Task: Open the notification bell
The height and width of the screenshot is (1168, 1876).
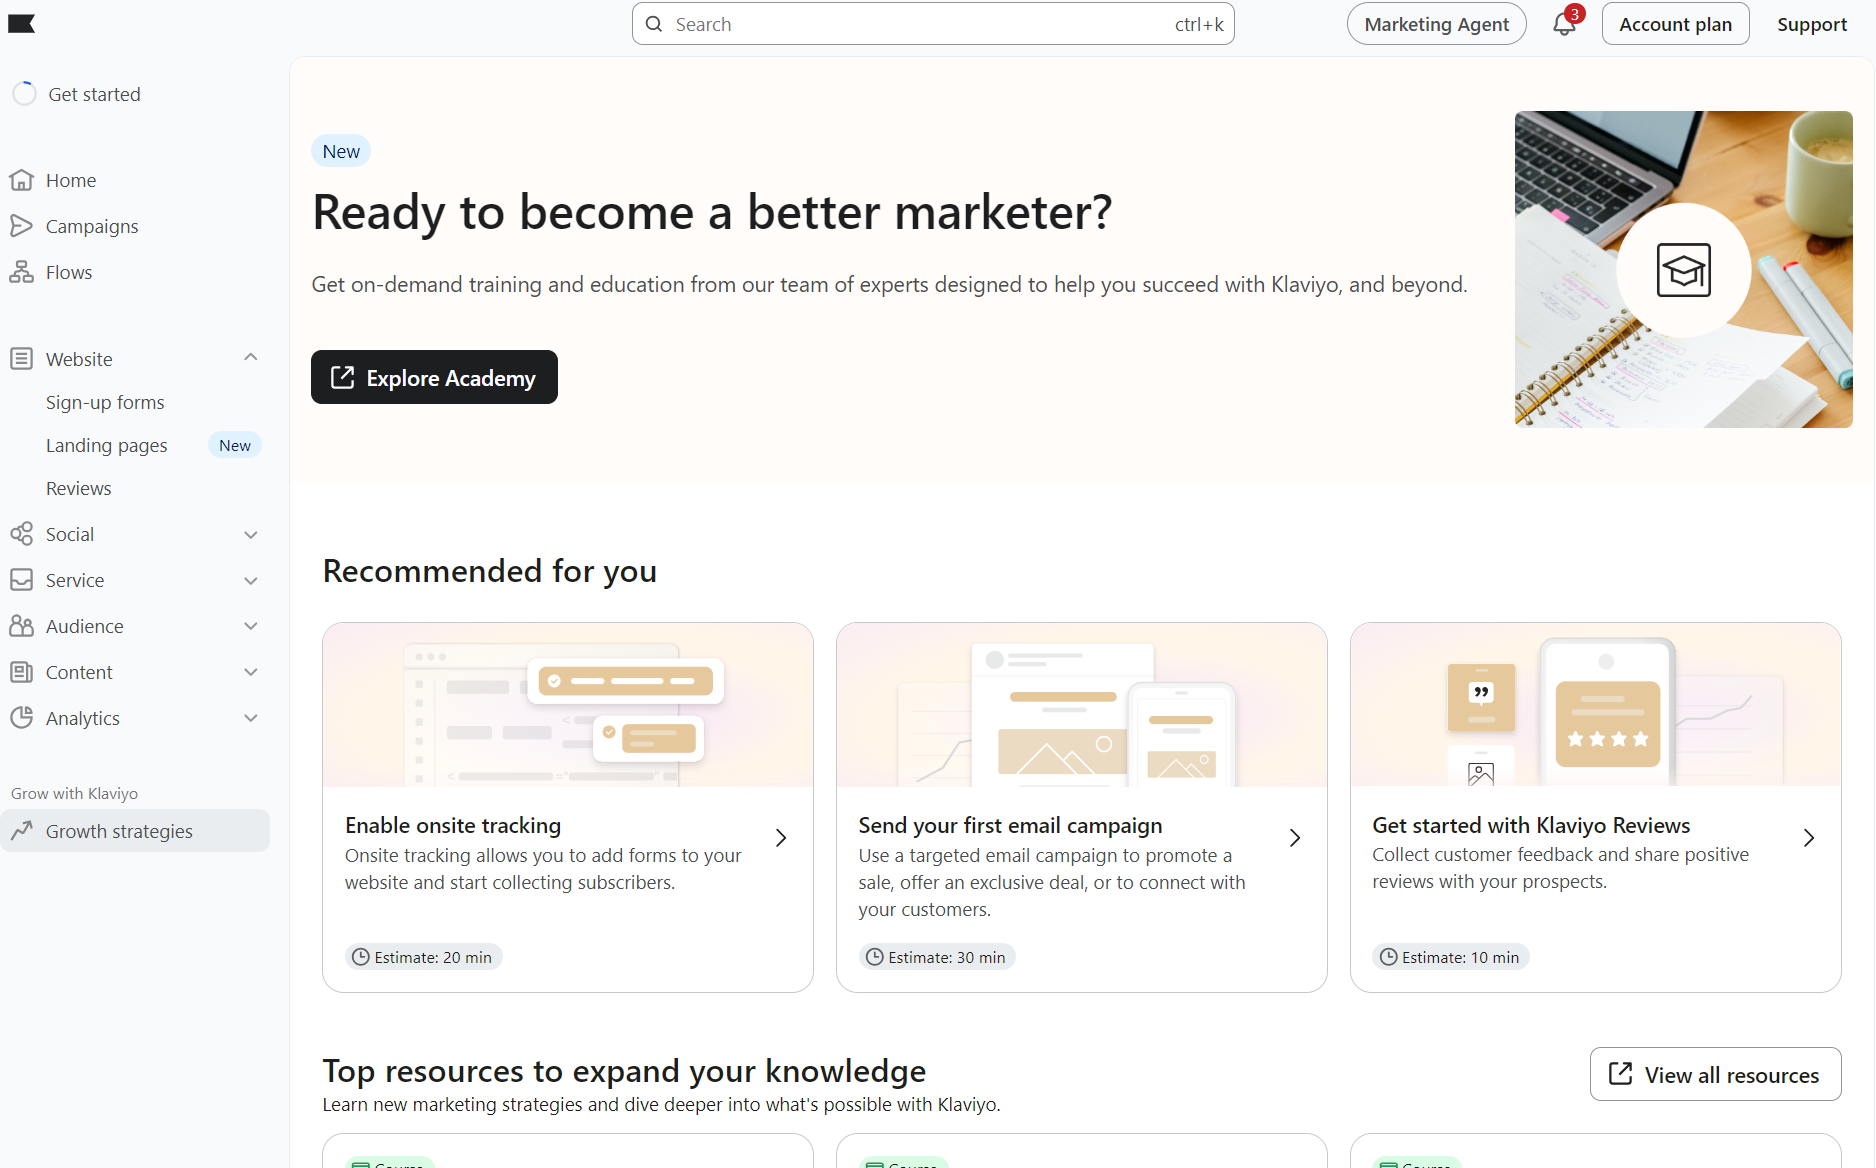Action: [1563, 23]
